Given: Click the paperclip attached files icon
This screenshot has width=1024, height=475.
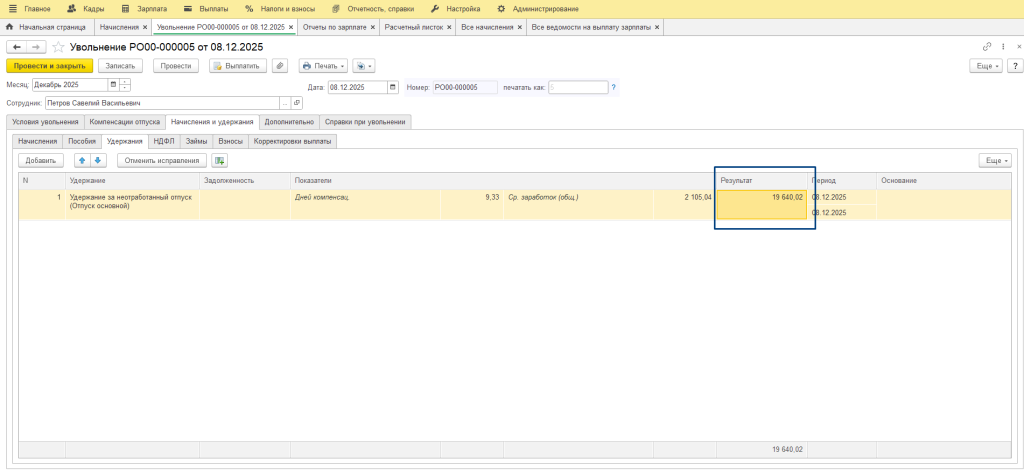Looking at the screenshot, I should [x=280, y=66].
